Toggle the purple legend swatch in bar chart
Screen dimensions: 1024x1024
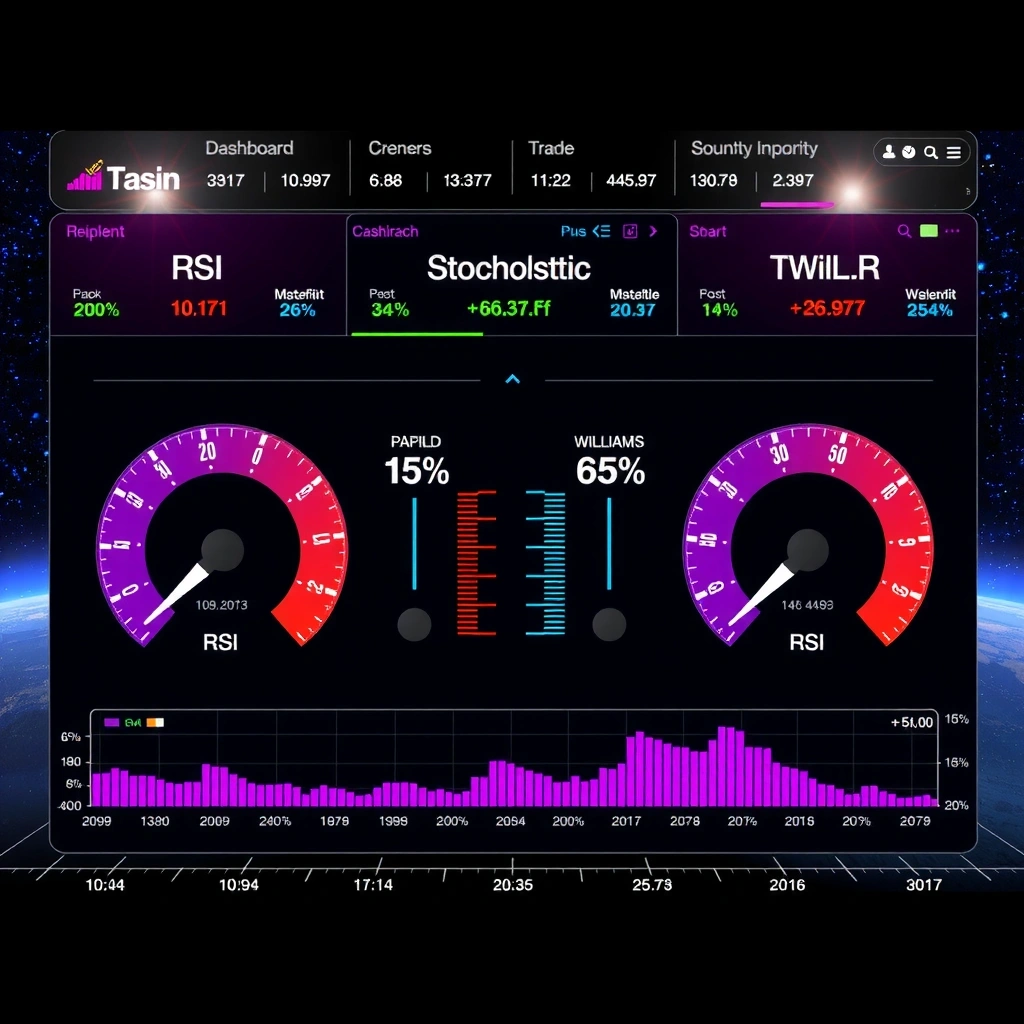pyautogui.click(x=112, y=722)
